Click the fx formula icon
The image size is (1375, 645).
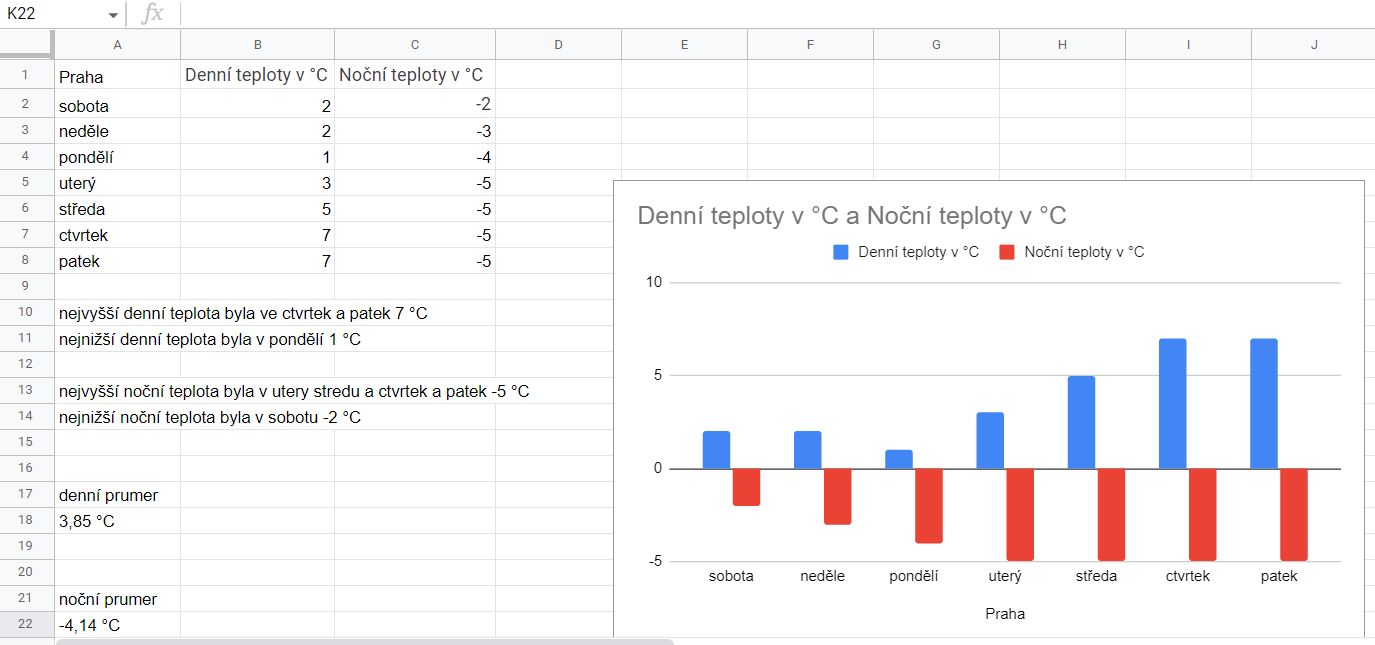tap(152, 14)
